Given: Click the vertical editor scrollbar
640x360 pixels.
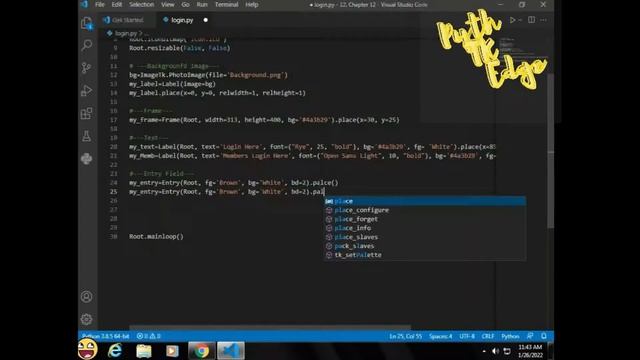Looking at the screenshot, I should pos(550,151).
